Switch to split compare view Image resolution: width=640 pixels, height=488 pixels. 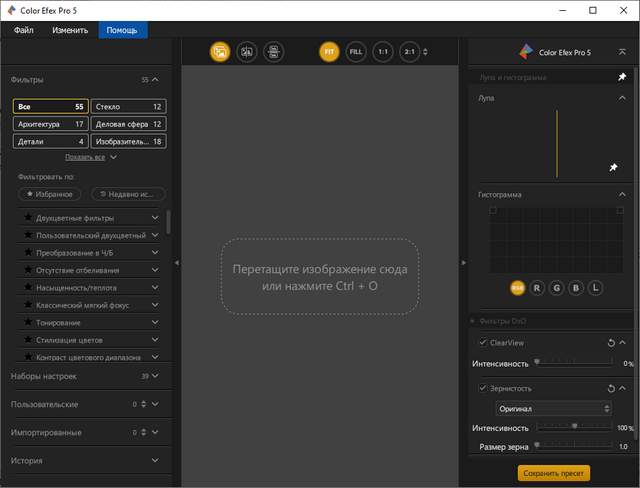pyautogui.click(x=246, y=52)
